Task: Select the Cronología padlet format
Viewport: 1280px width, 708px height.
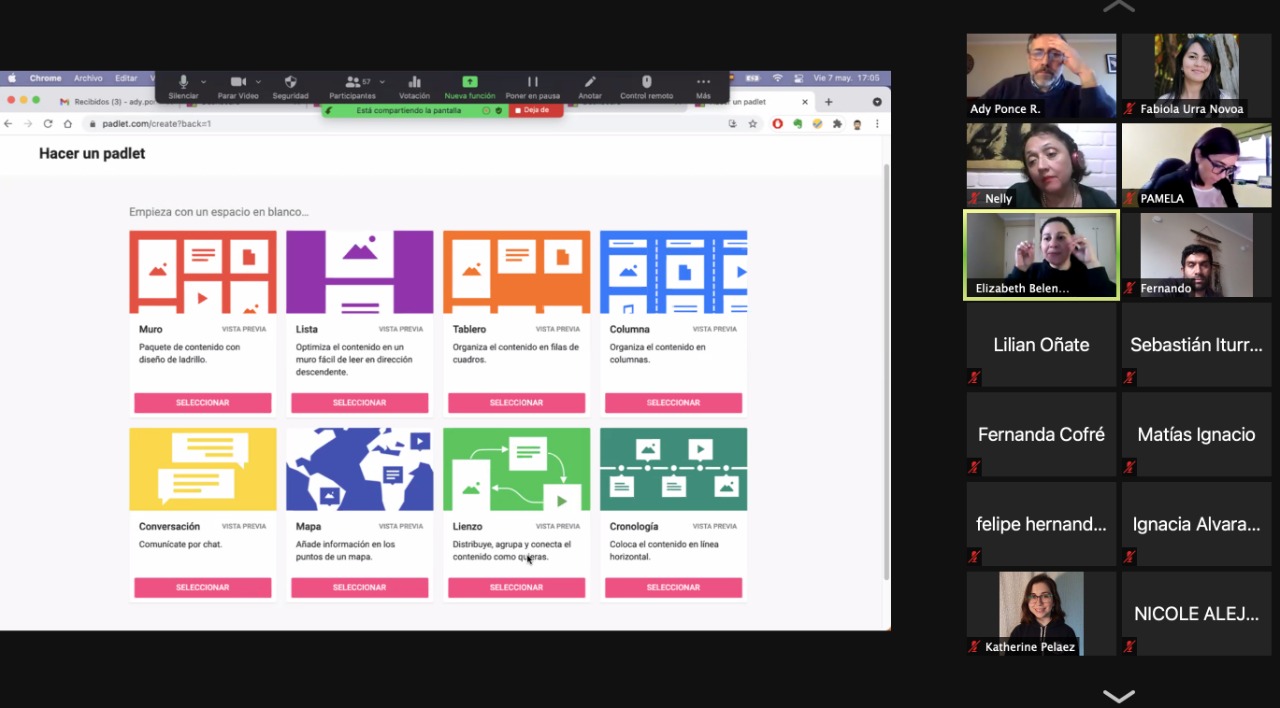Action: point(674,588)
